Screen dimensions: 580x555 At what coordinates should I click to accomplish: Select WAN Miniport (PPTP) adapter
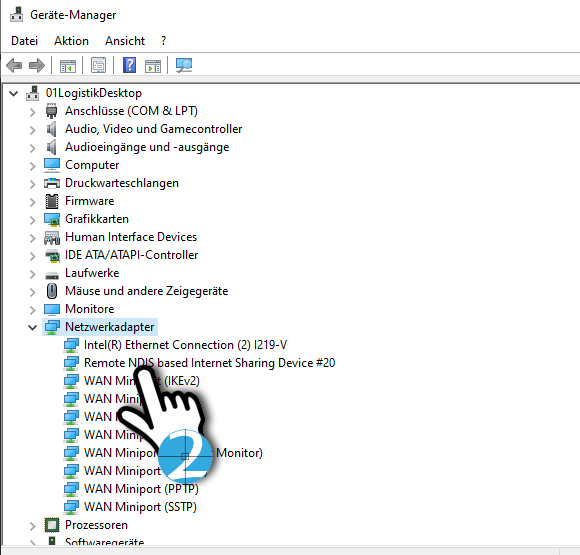[x=141, y=489]
